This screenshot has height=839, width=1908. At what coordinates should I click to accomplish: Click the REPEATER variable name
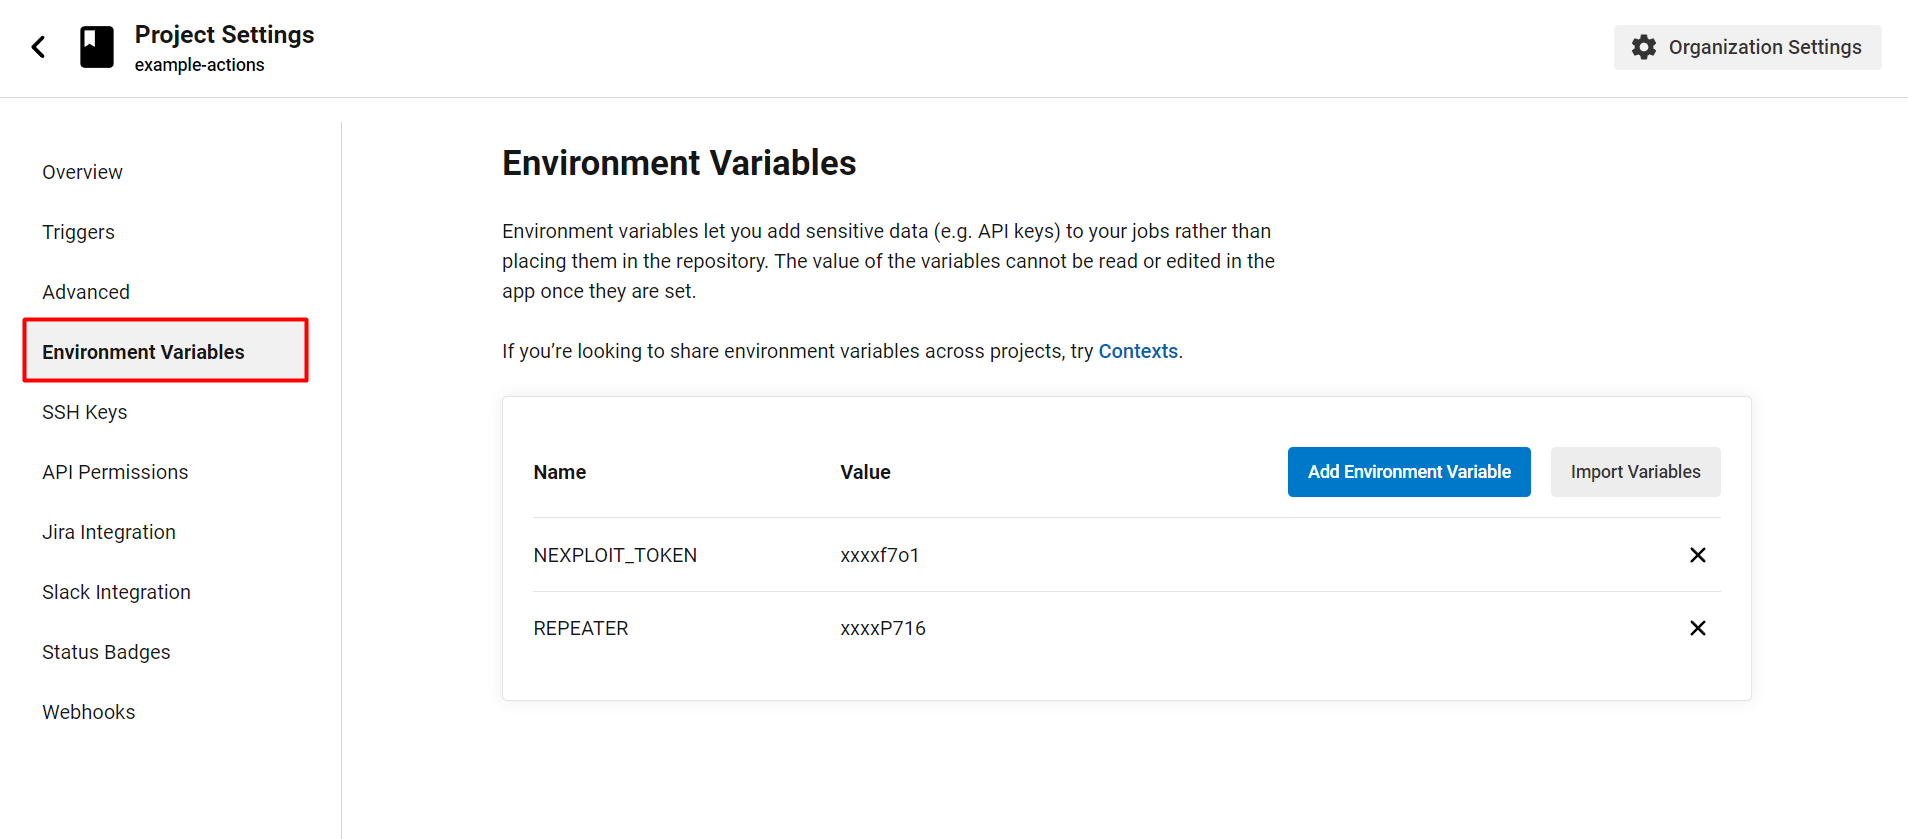click(581, 628)
